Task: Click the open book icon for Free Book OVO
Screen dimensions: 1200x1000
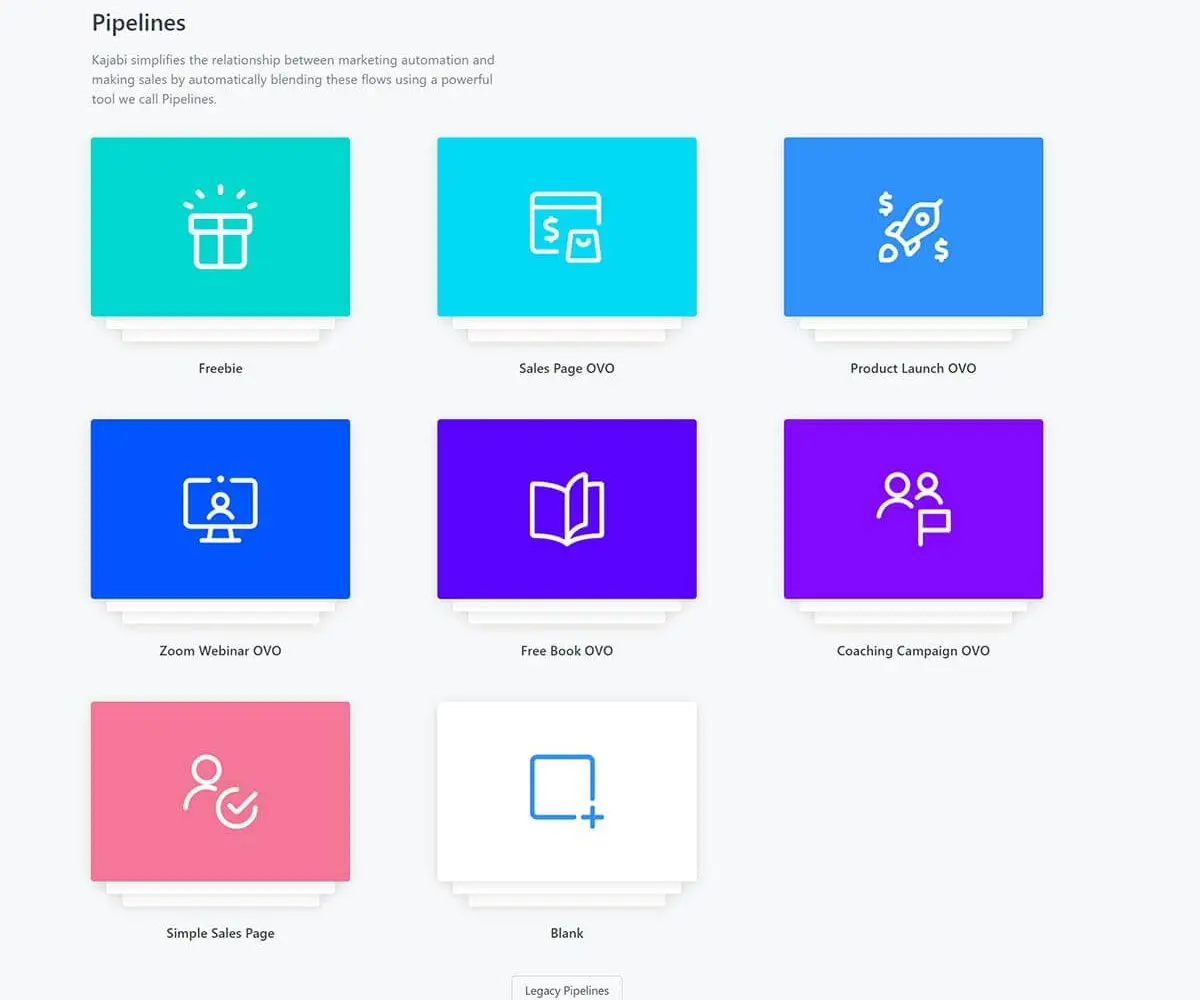Action: tap(566, 509)
